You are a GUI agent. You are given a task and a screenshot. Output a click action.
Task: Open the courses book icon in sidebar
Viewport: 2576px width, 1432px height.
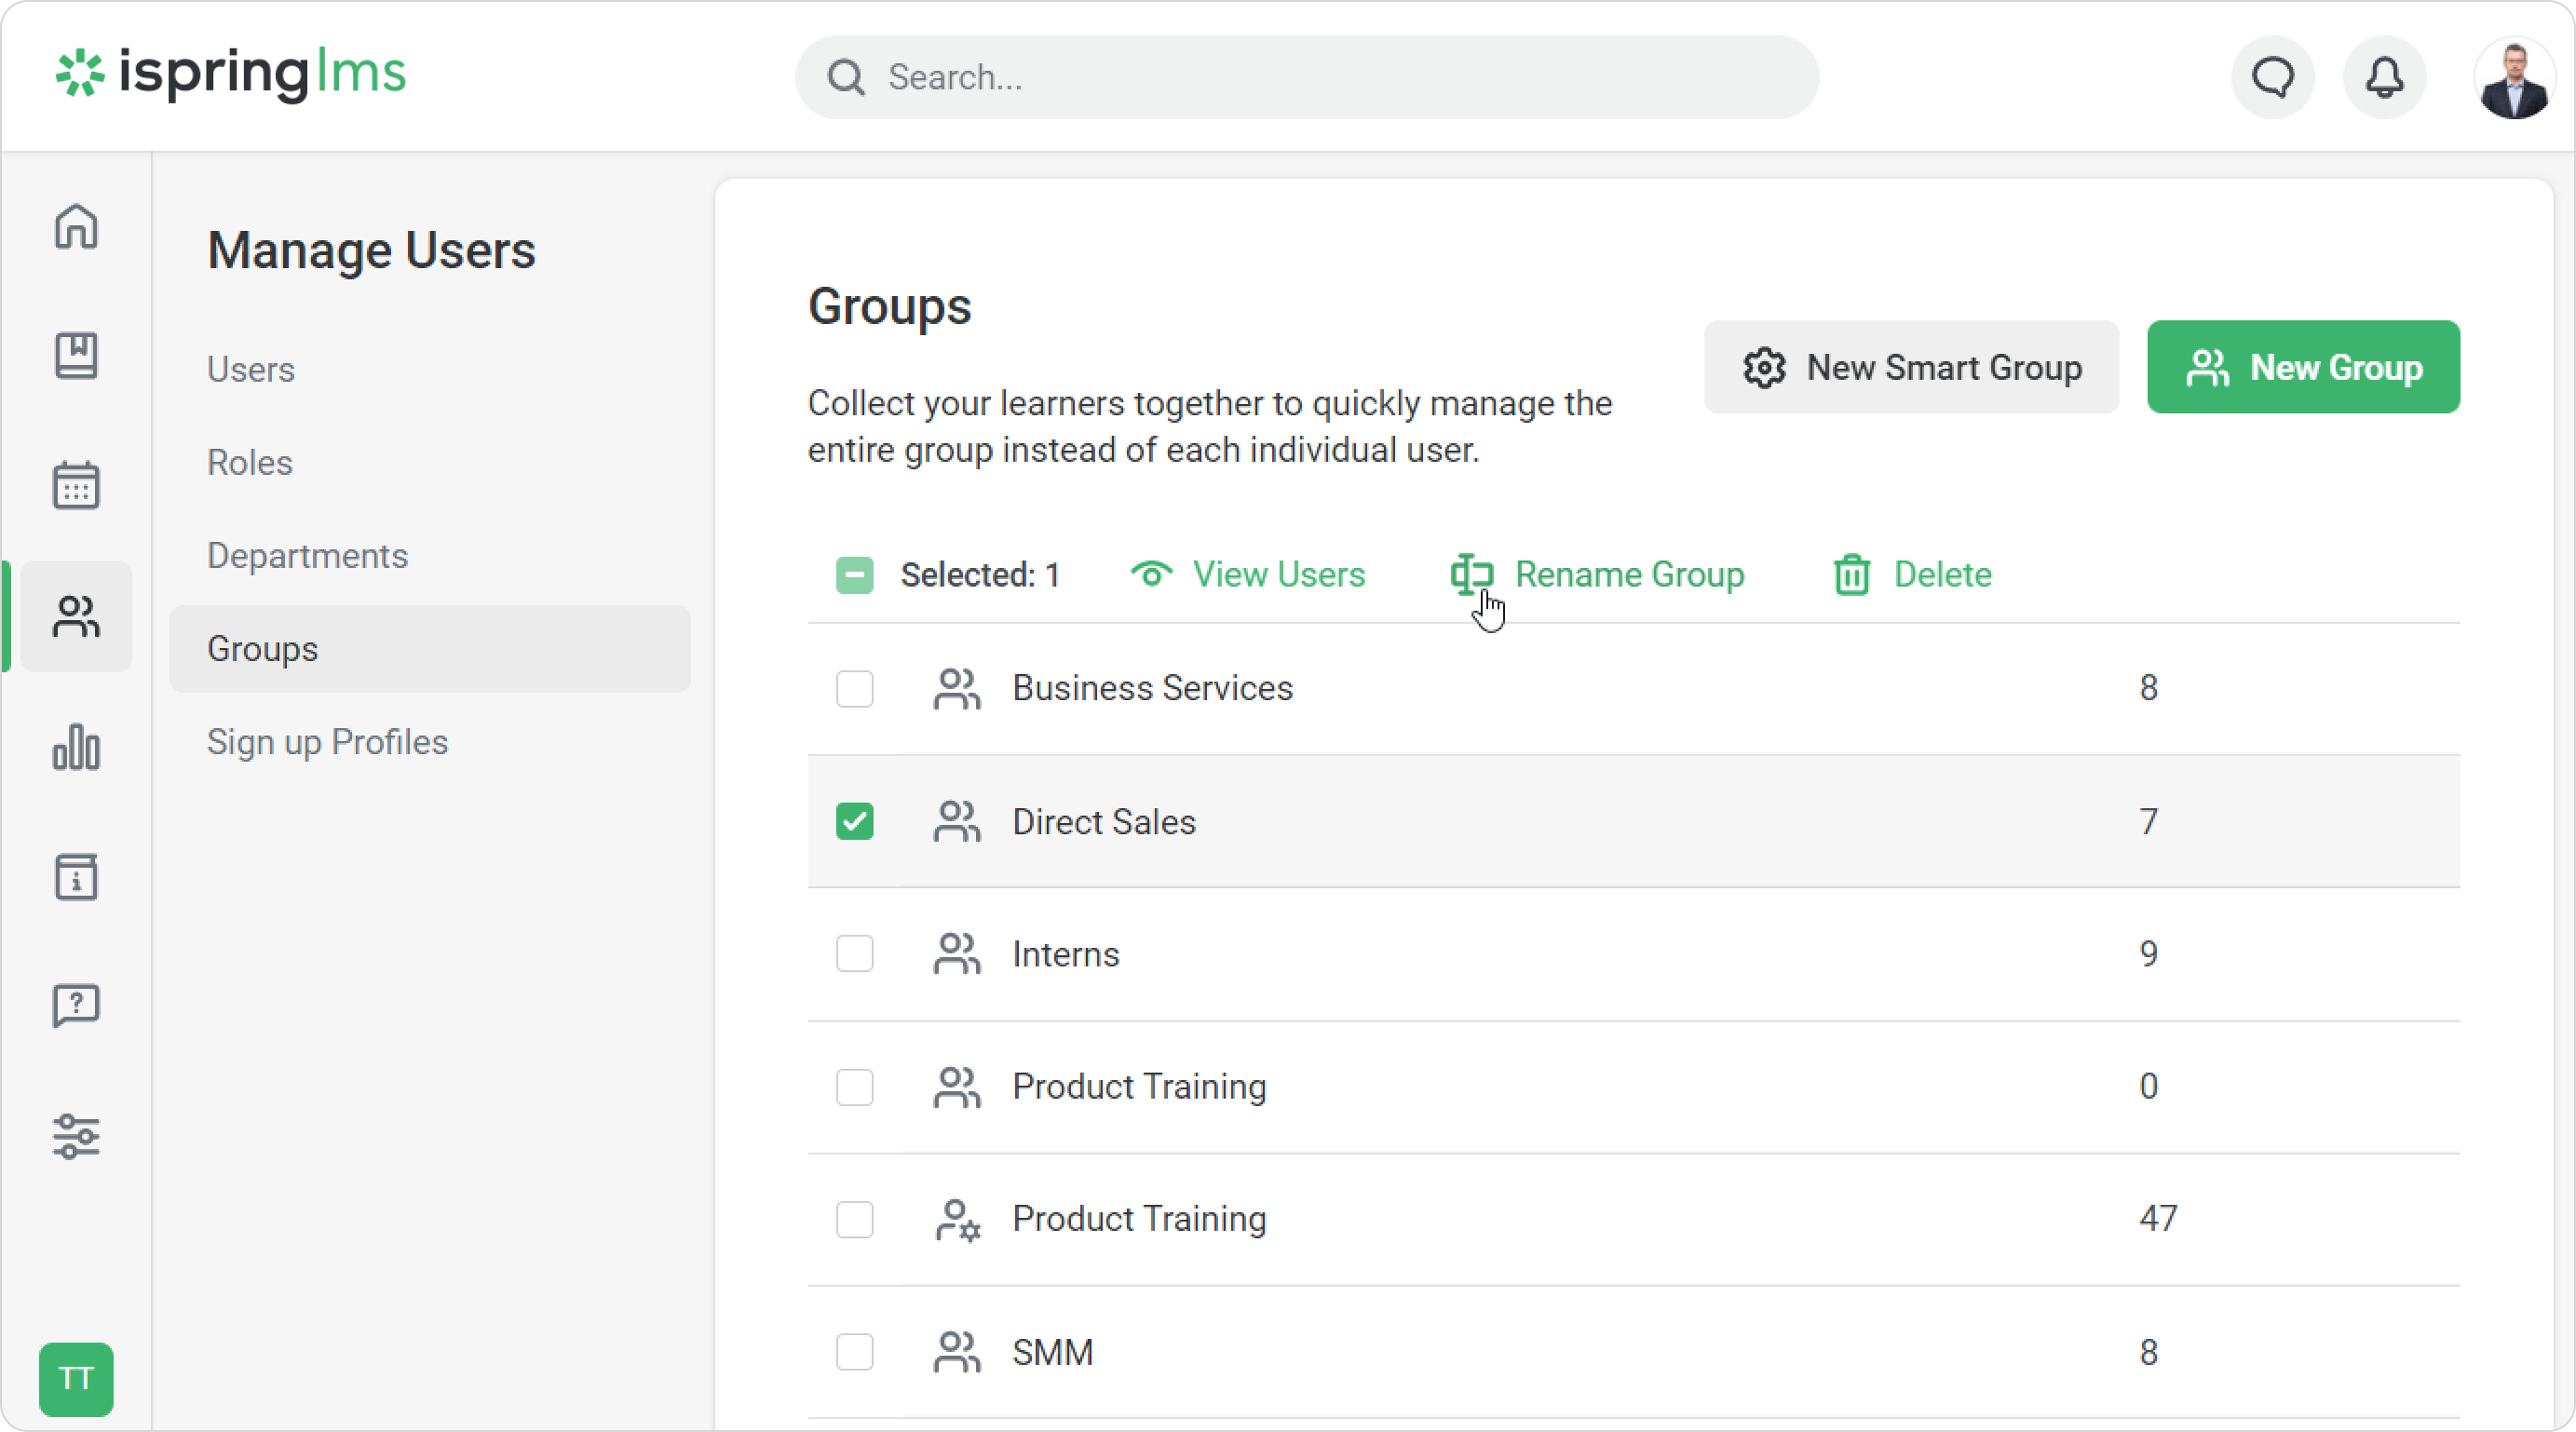(76, 356)
